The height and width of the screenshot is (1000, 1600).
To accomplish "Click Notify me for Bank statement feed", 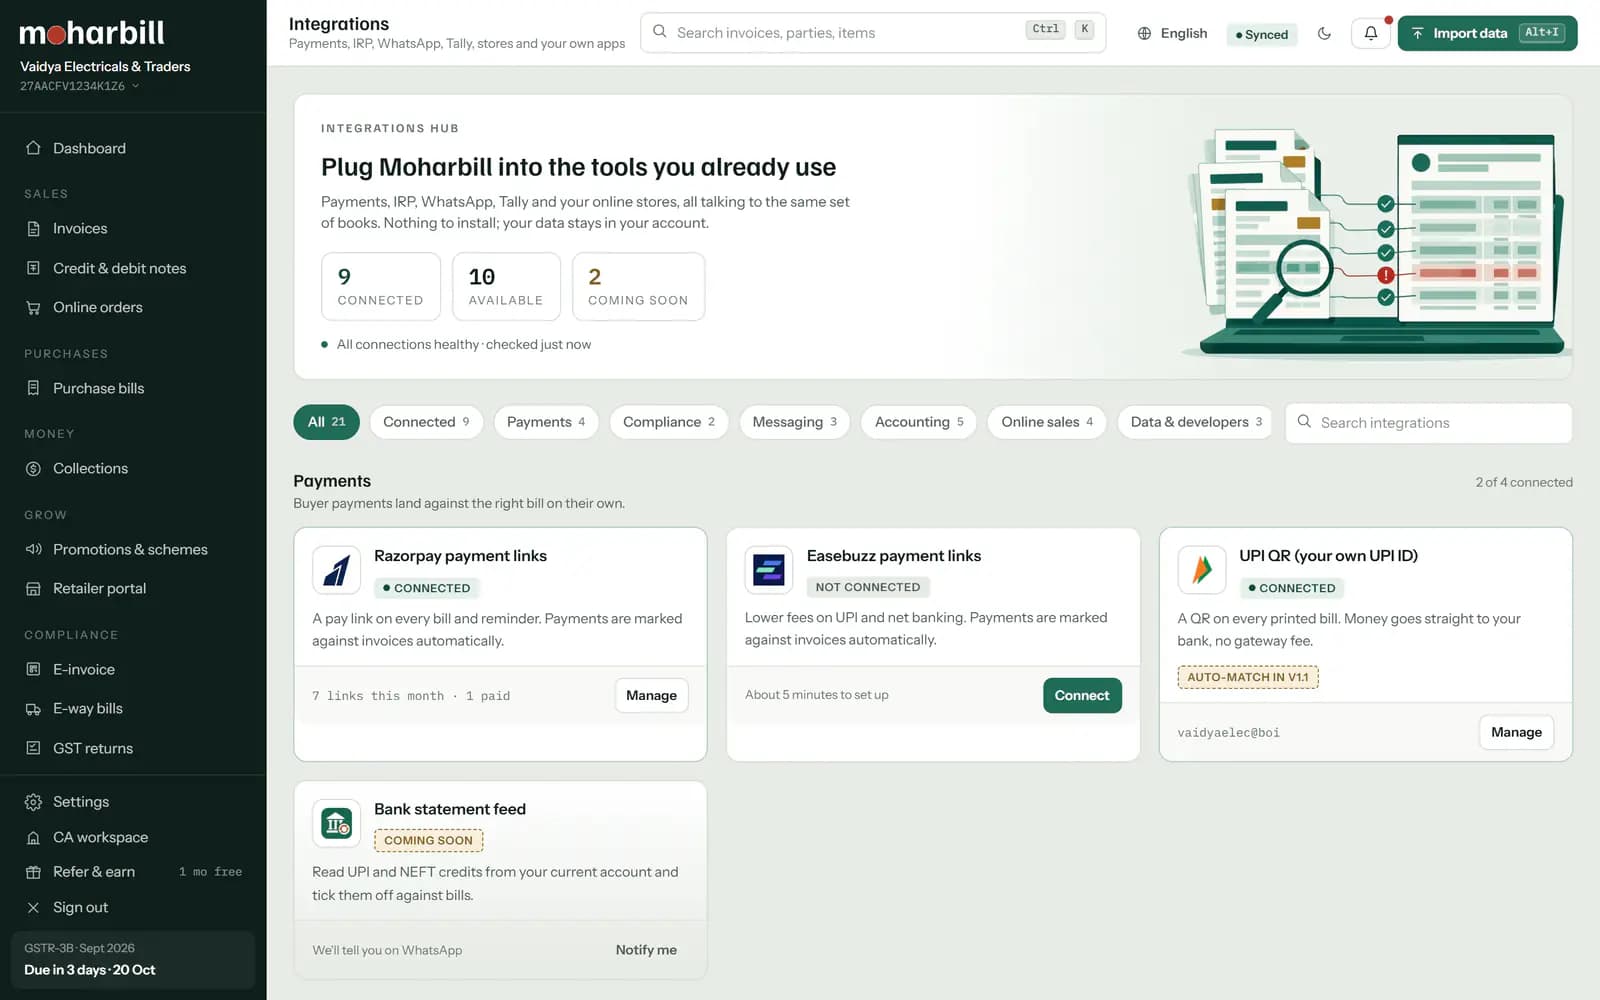I will pos(646,950).
